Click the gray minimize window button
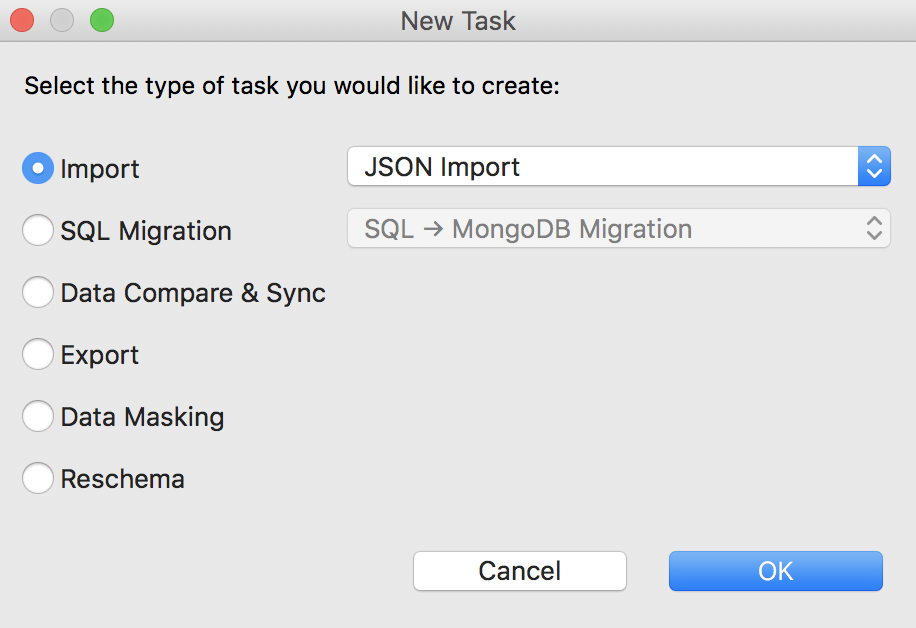The height and width of the screenshot is (628, 916). (x=62, y=20)
